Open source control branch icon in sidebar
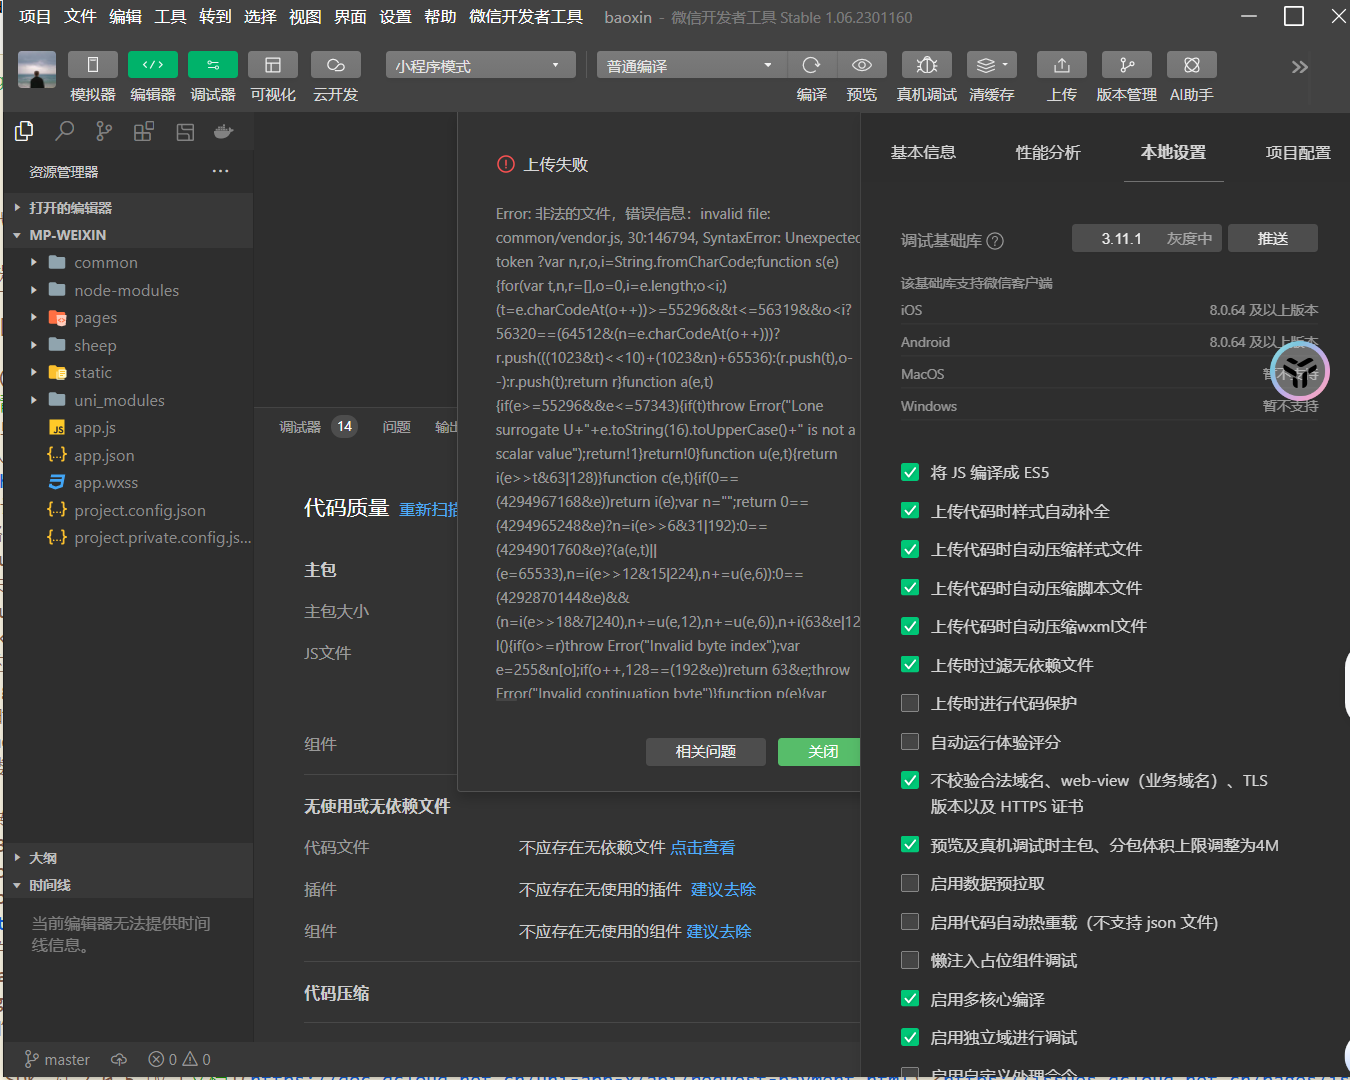1350x1080 pixels. tap(104, 131)
